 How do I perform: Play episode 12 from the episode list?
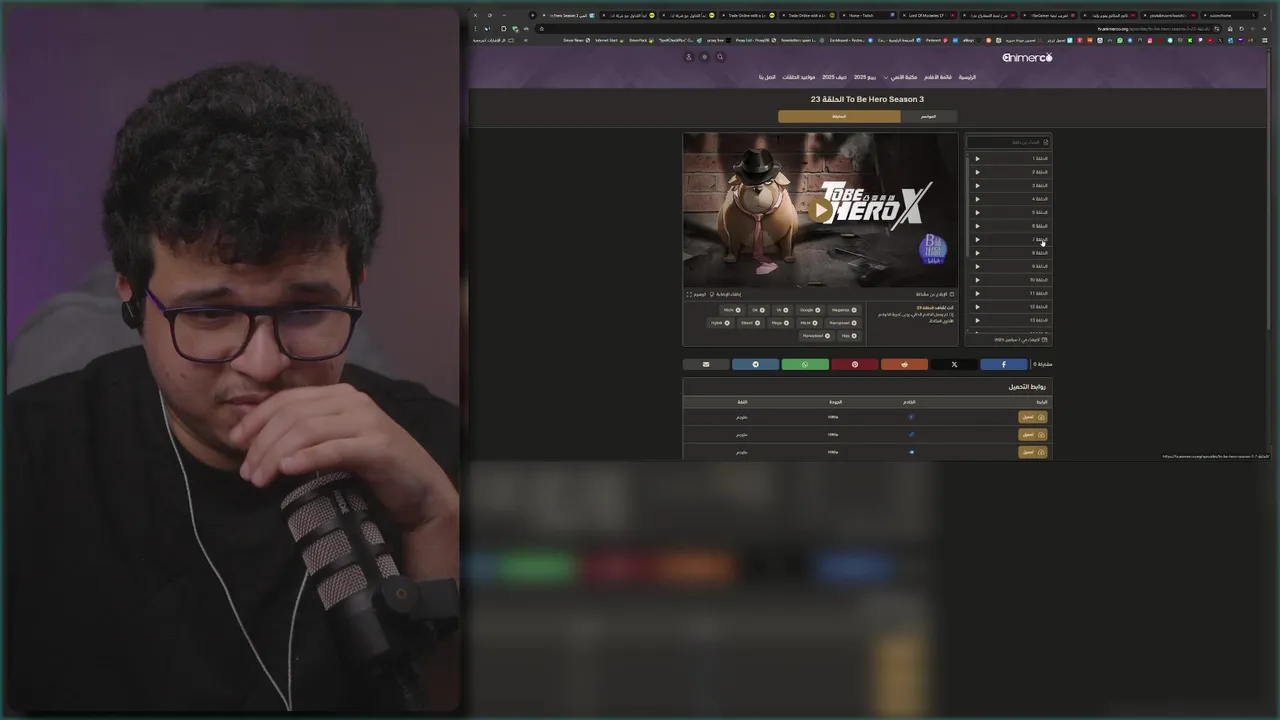(x=977, y=307)
